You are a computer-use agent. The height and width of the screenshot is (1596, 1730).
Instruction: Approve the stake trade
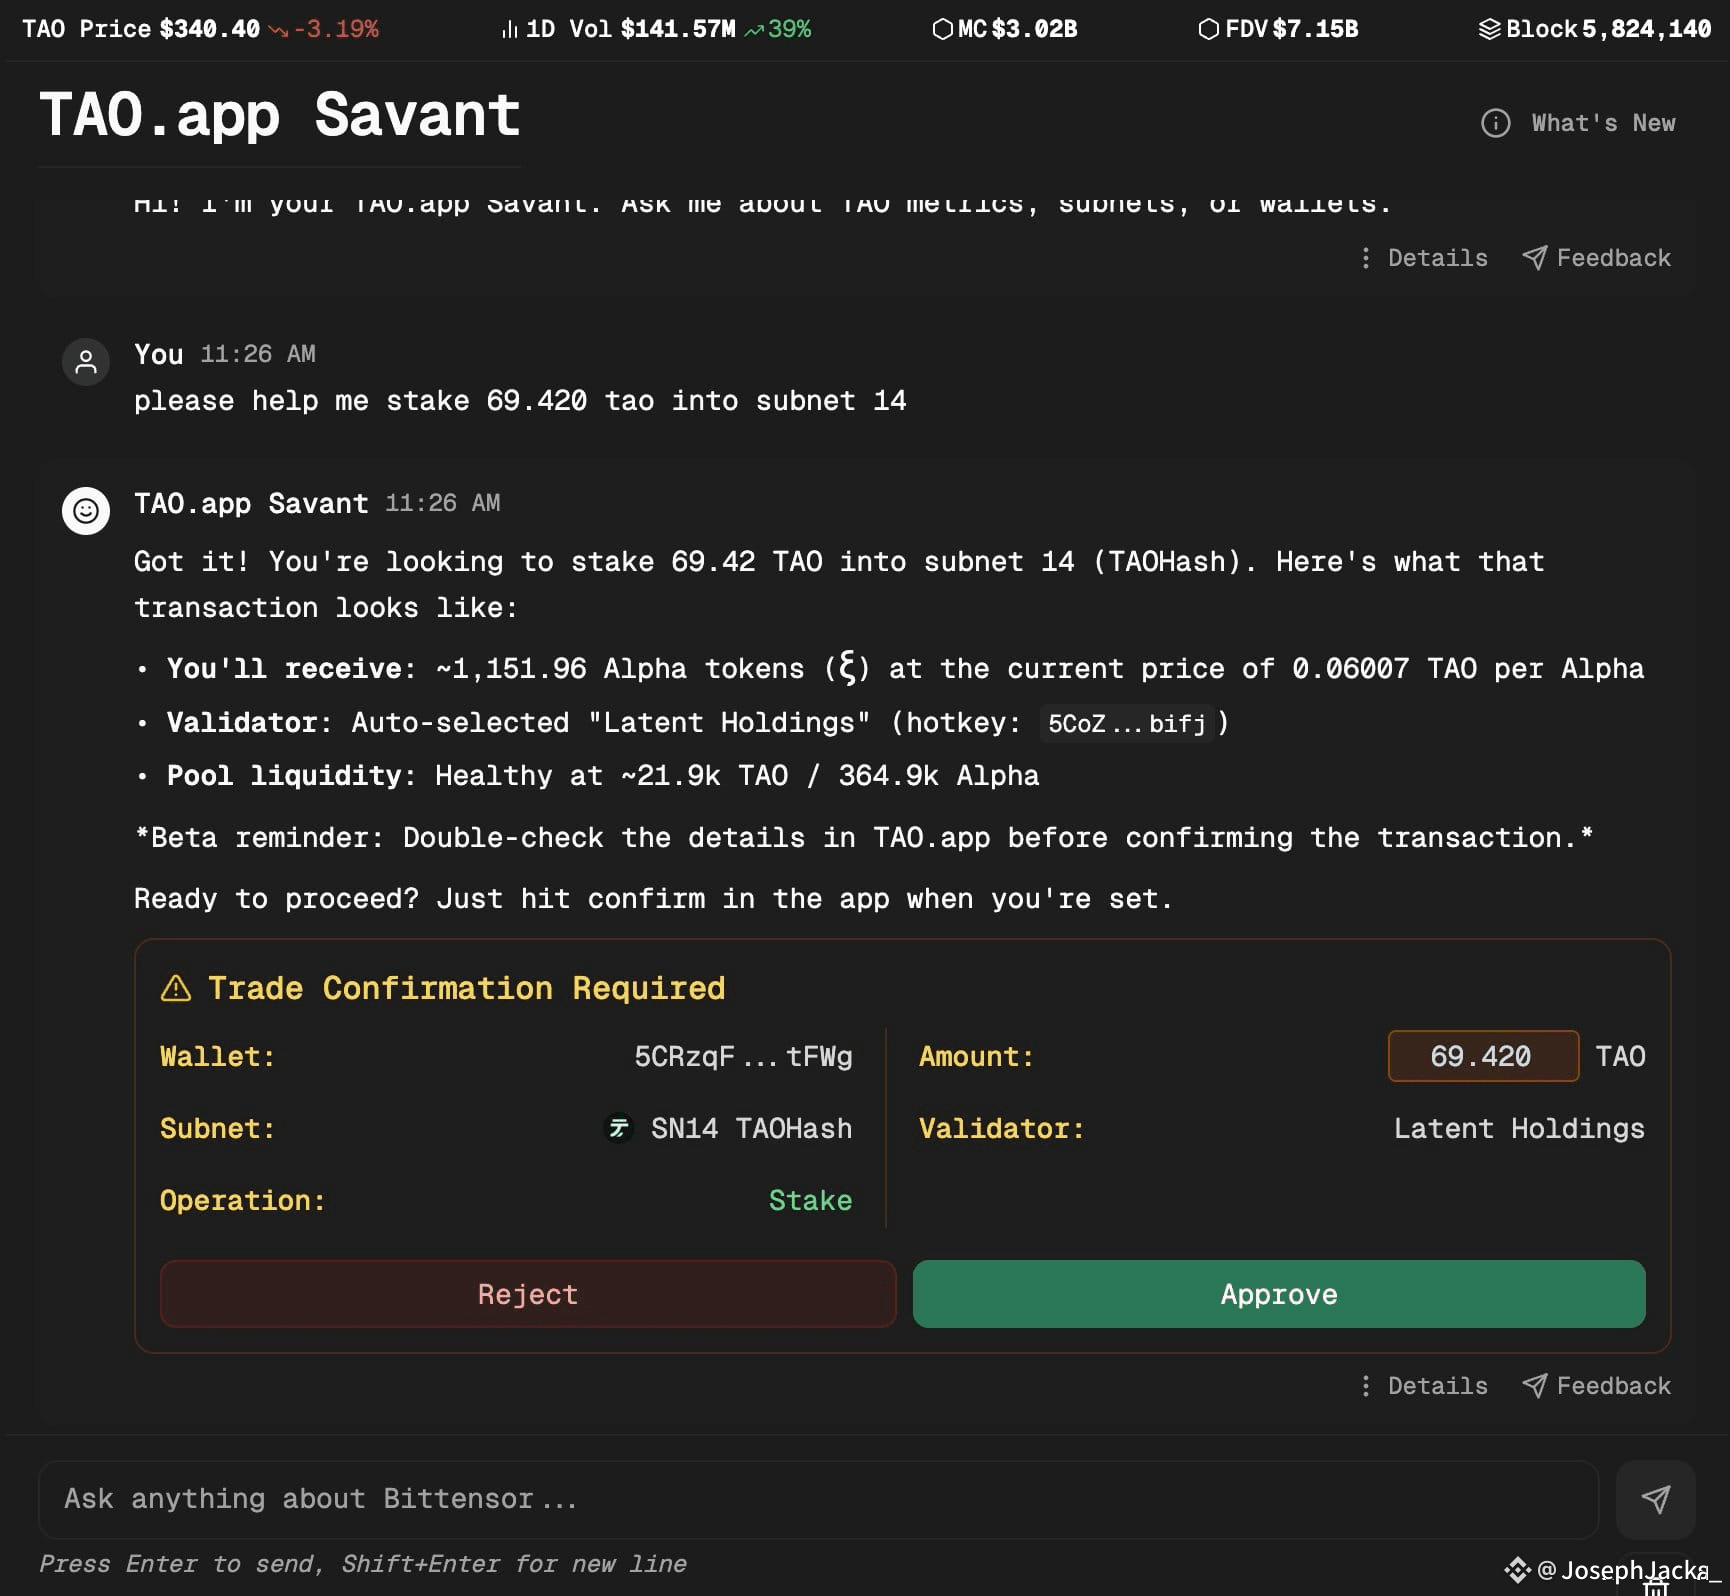point(1279,1294)
